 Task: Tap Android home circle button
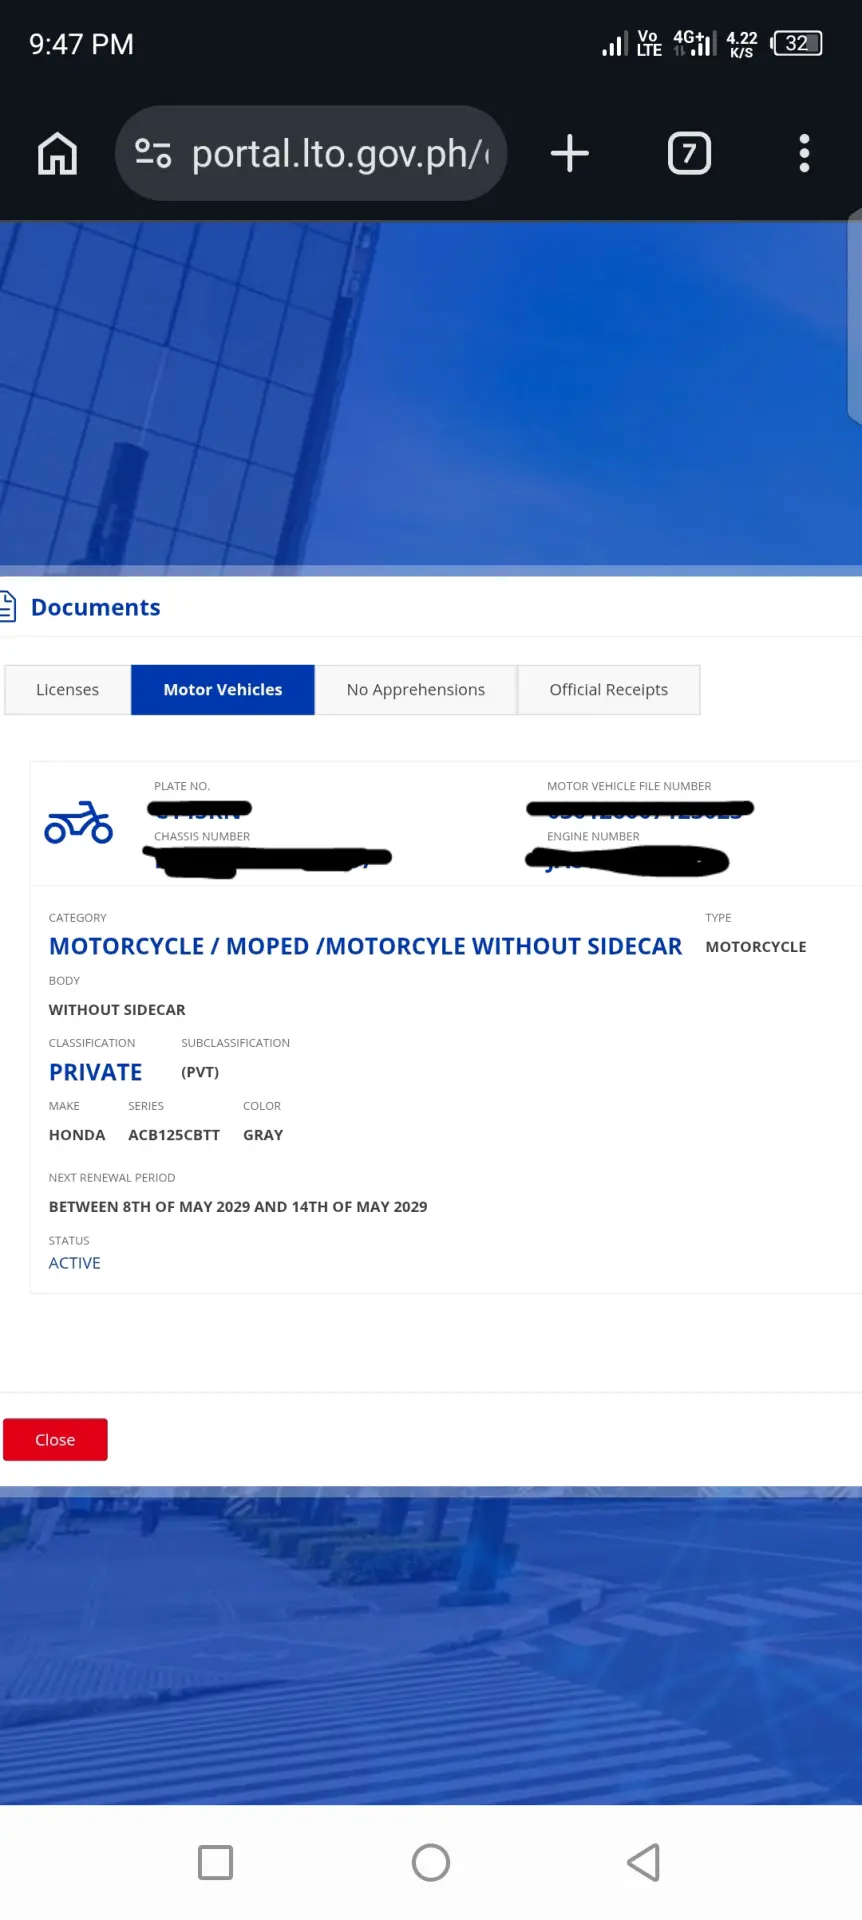(431, 1863)
